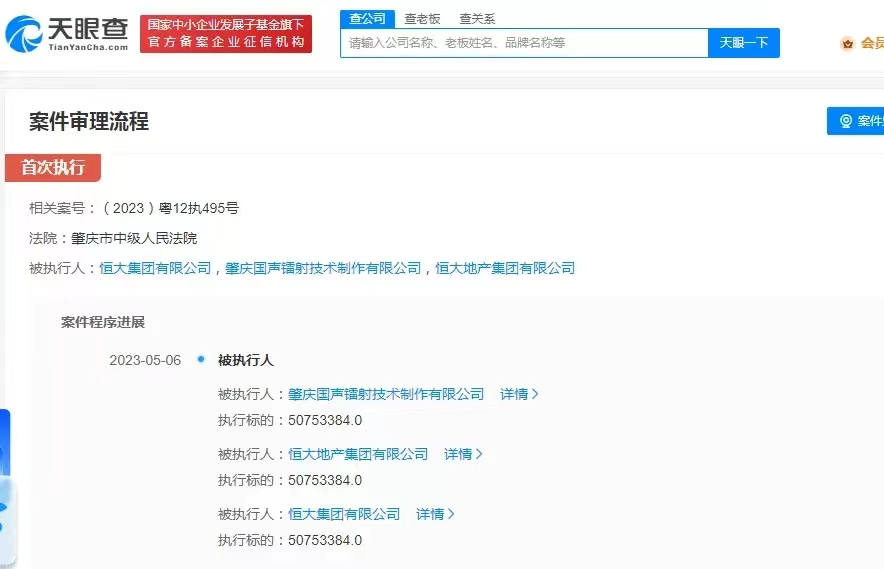Open 恒大地产集团有限公司 in the top 被执行人 list
The height and width of the screenshot is (569, 884).
[x=505, y=268]
